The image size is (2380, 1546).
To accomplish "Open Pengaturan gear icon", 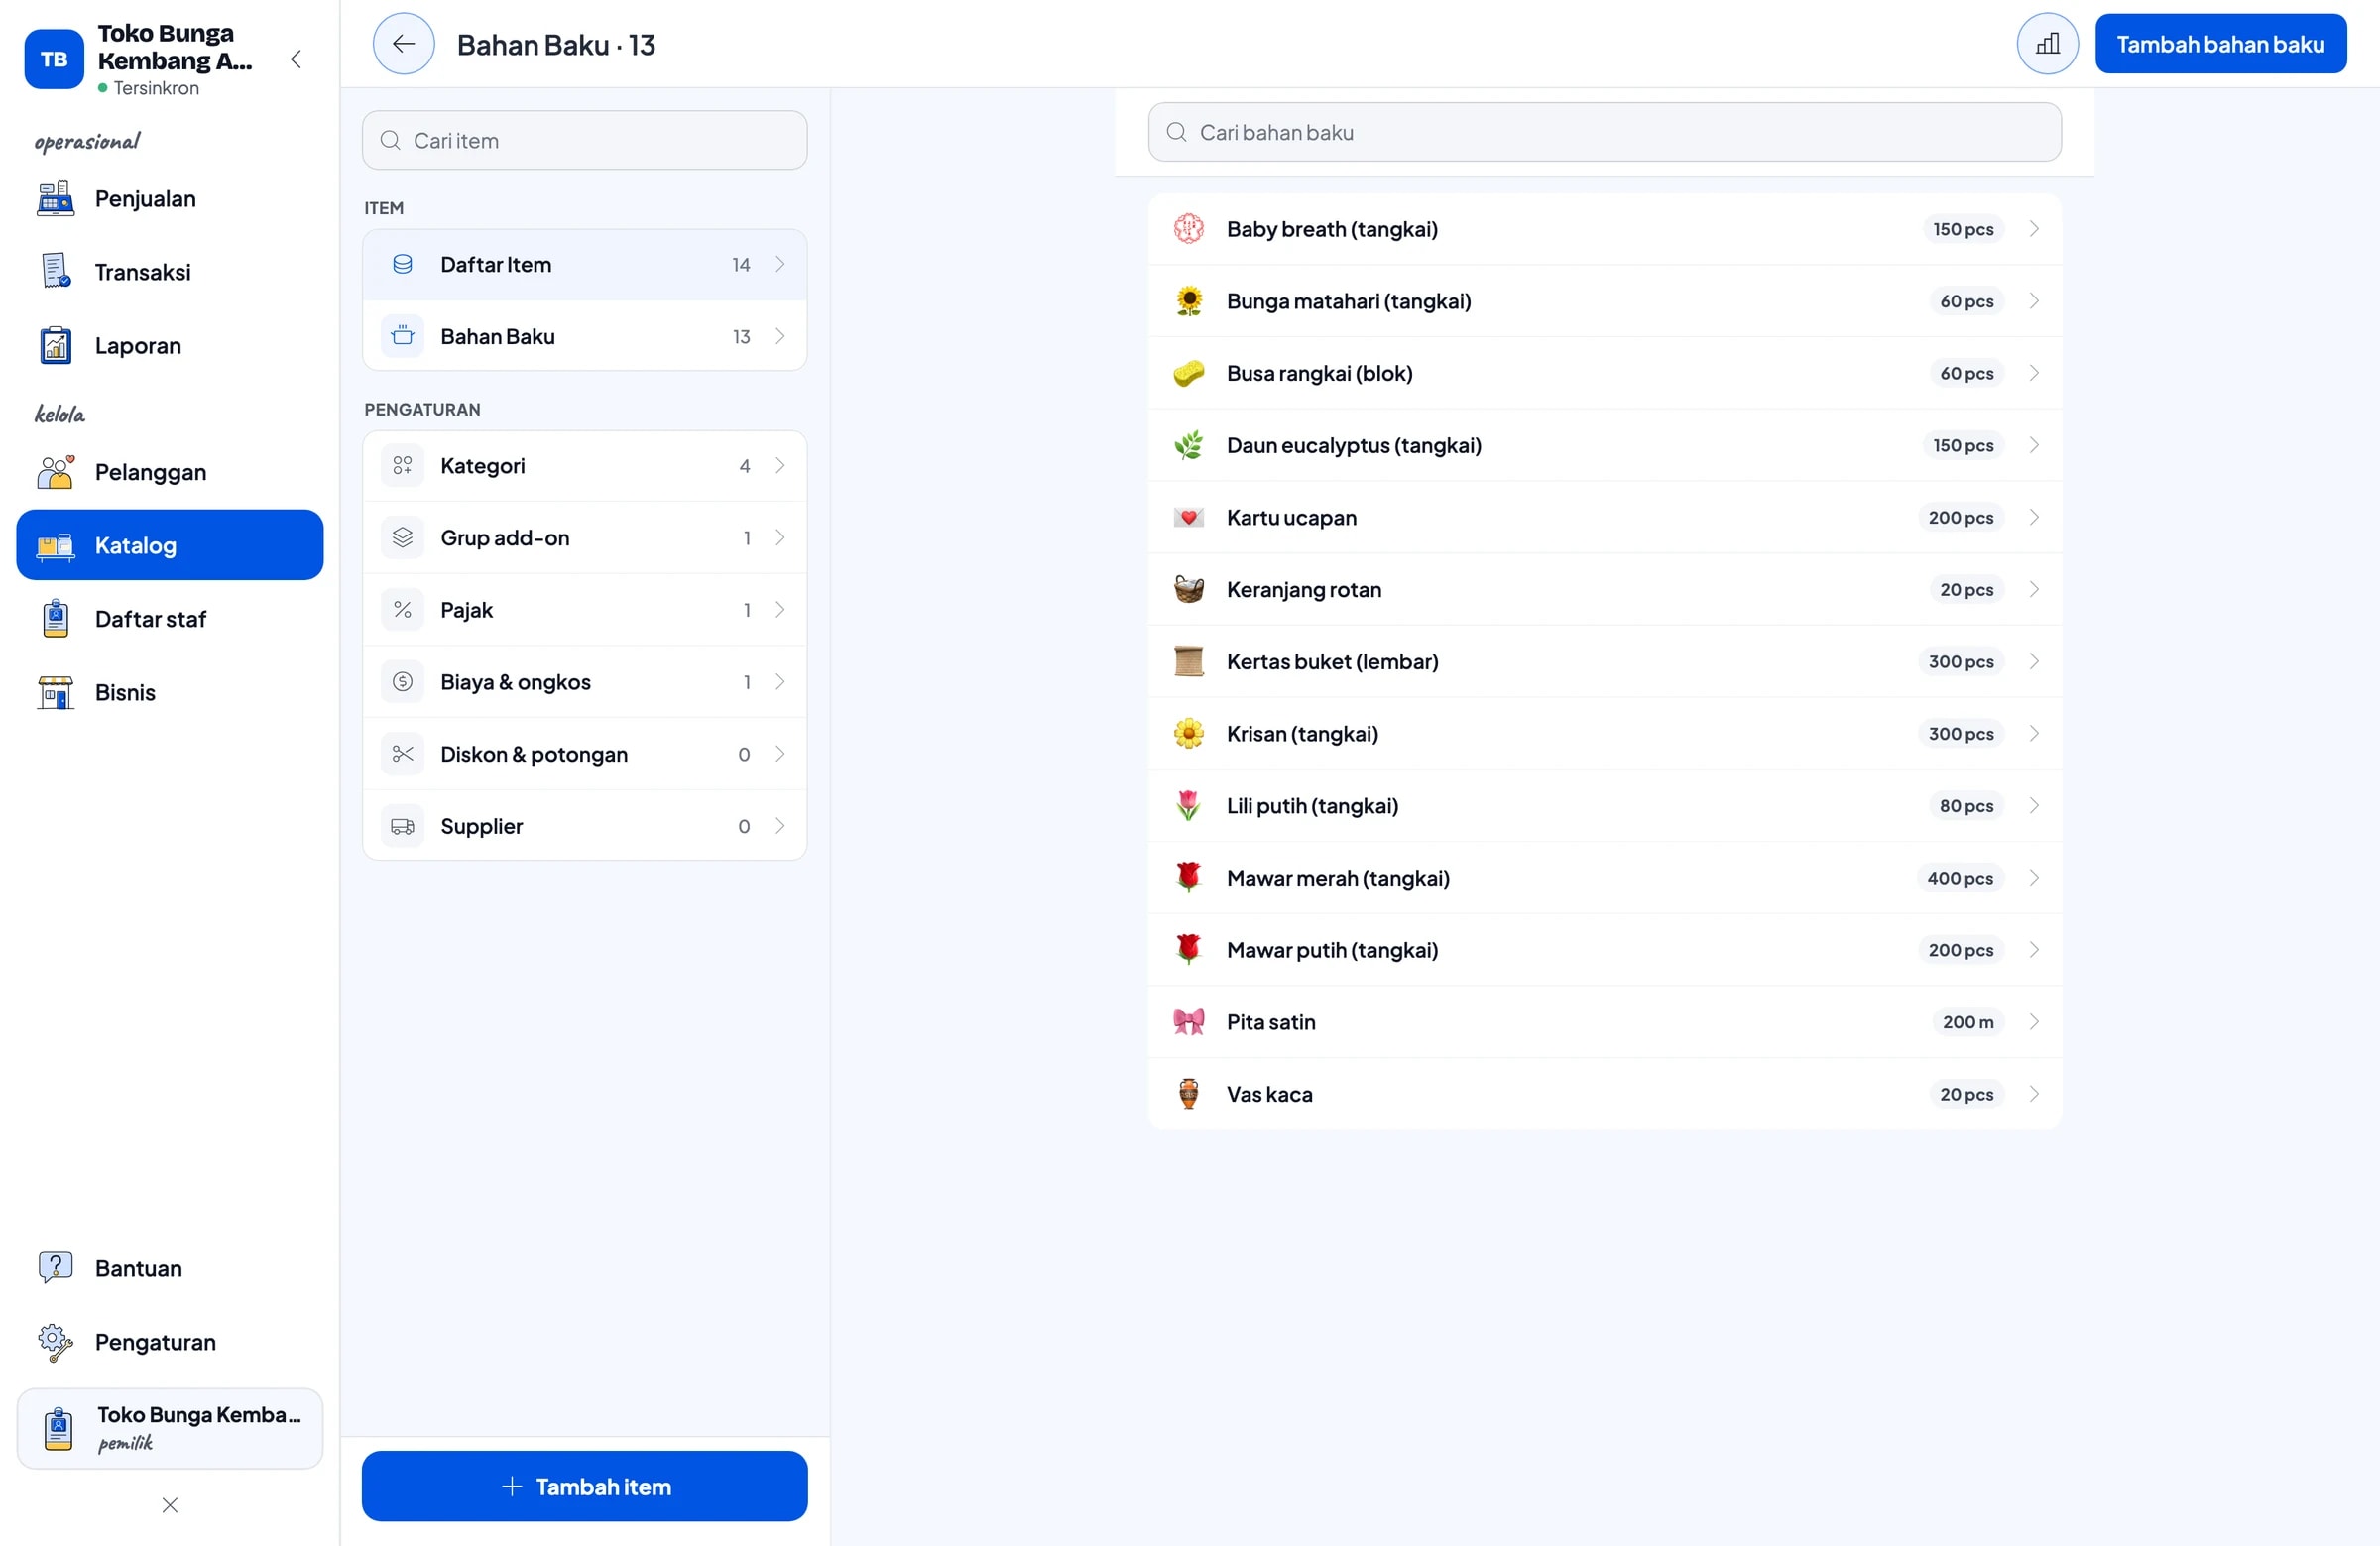I will tap(55, 1342).
